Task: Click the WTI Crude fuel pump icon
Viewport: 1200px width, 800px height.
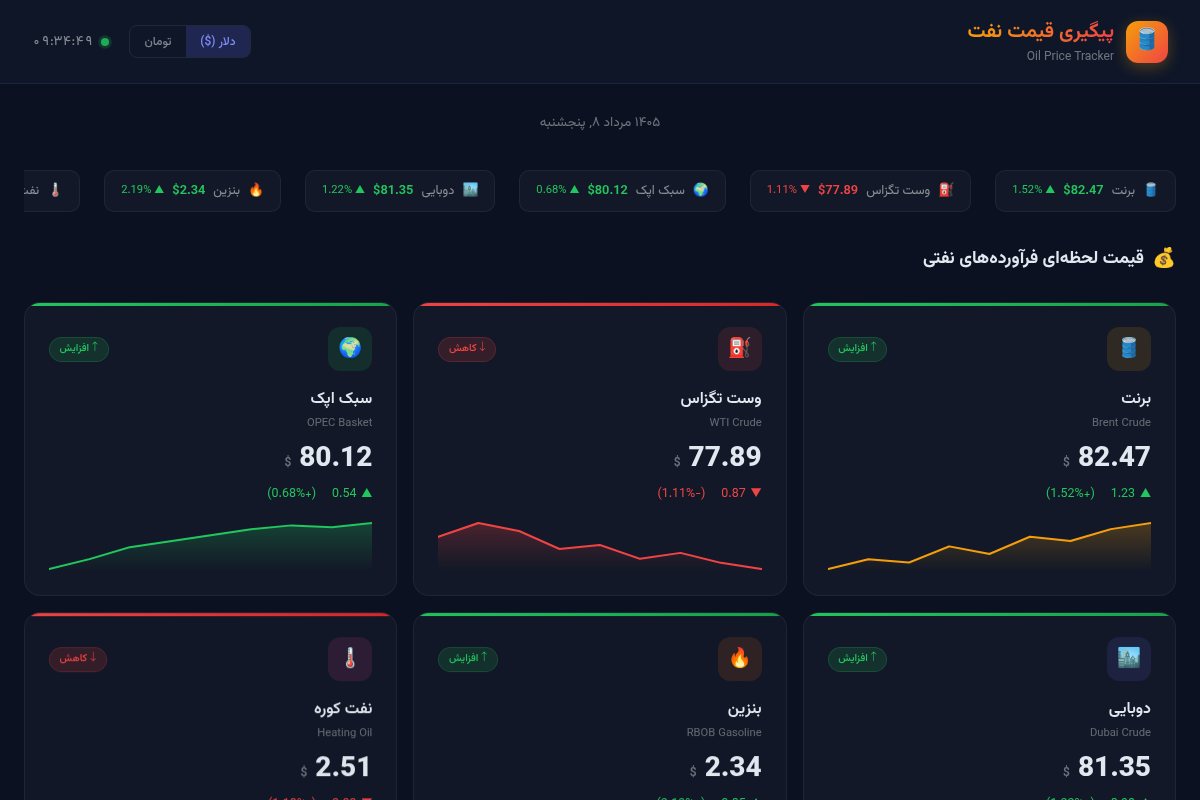Action: tap(740, 349)
